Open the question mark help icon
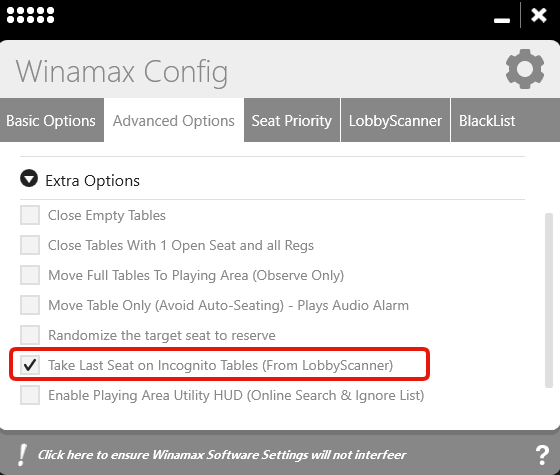The width and height of the screenshot is (560, 475). click(x=542, y=455)
